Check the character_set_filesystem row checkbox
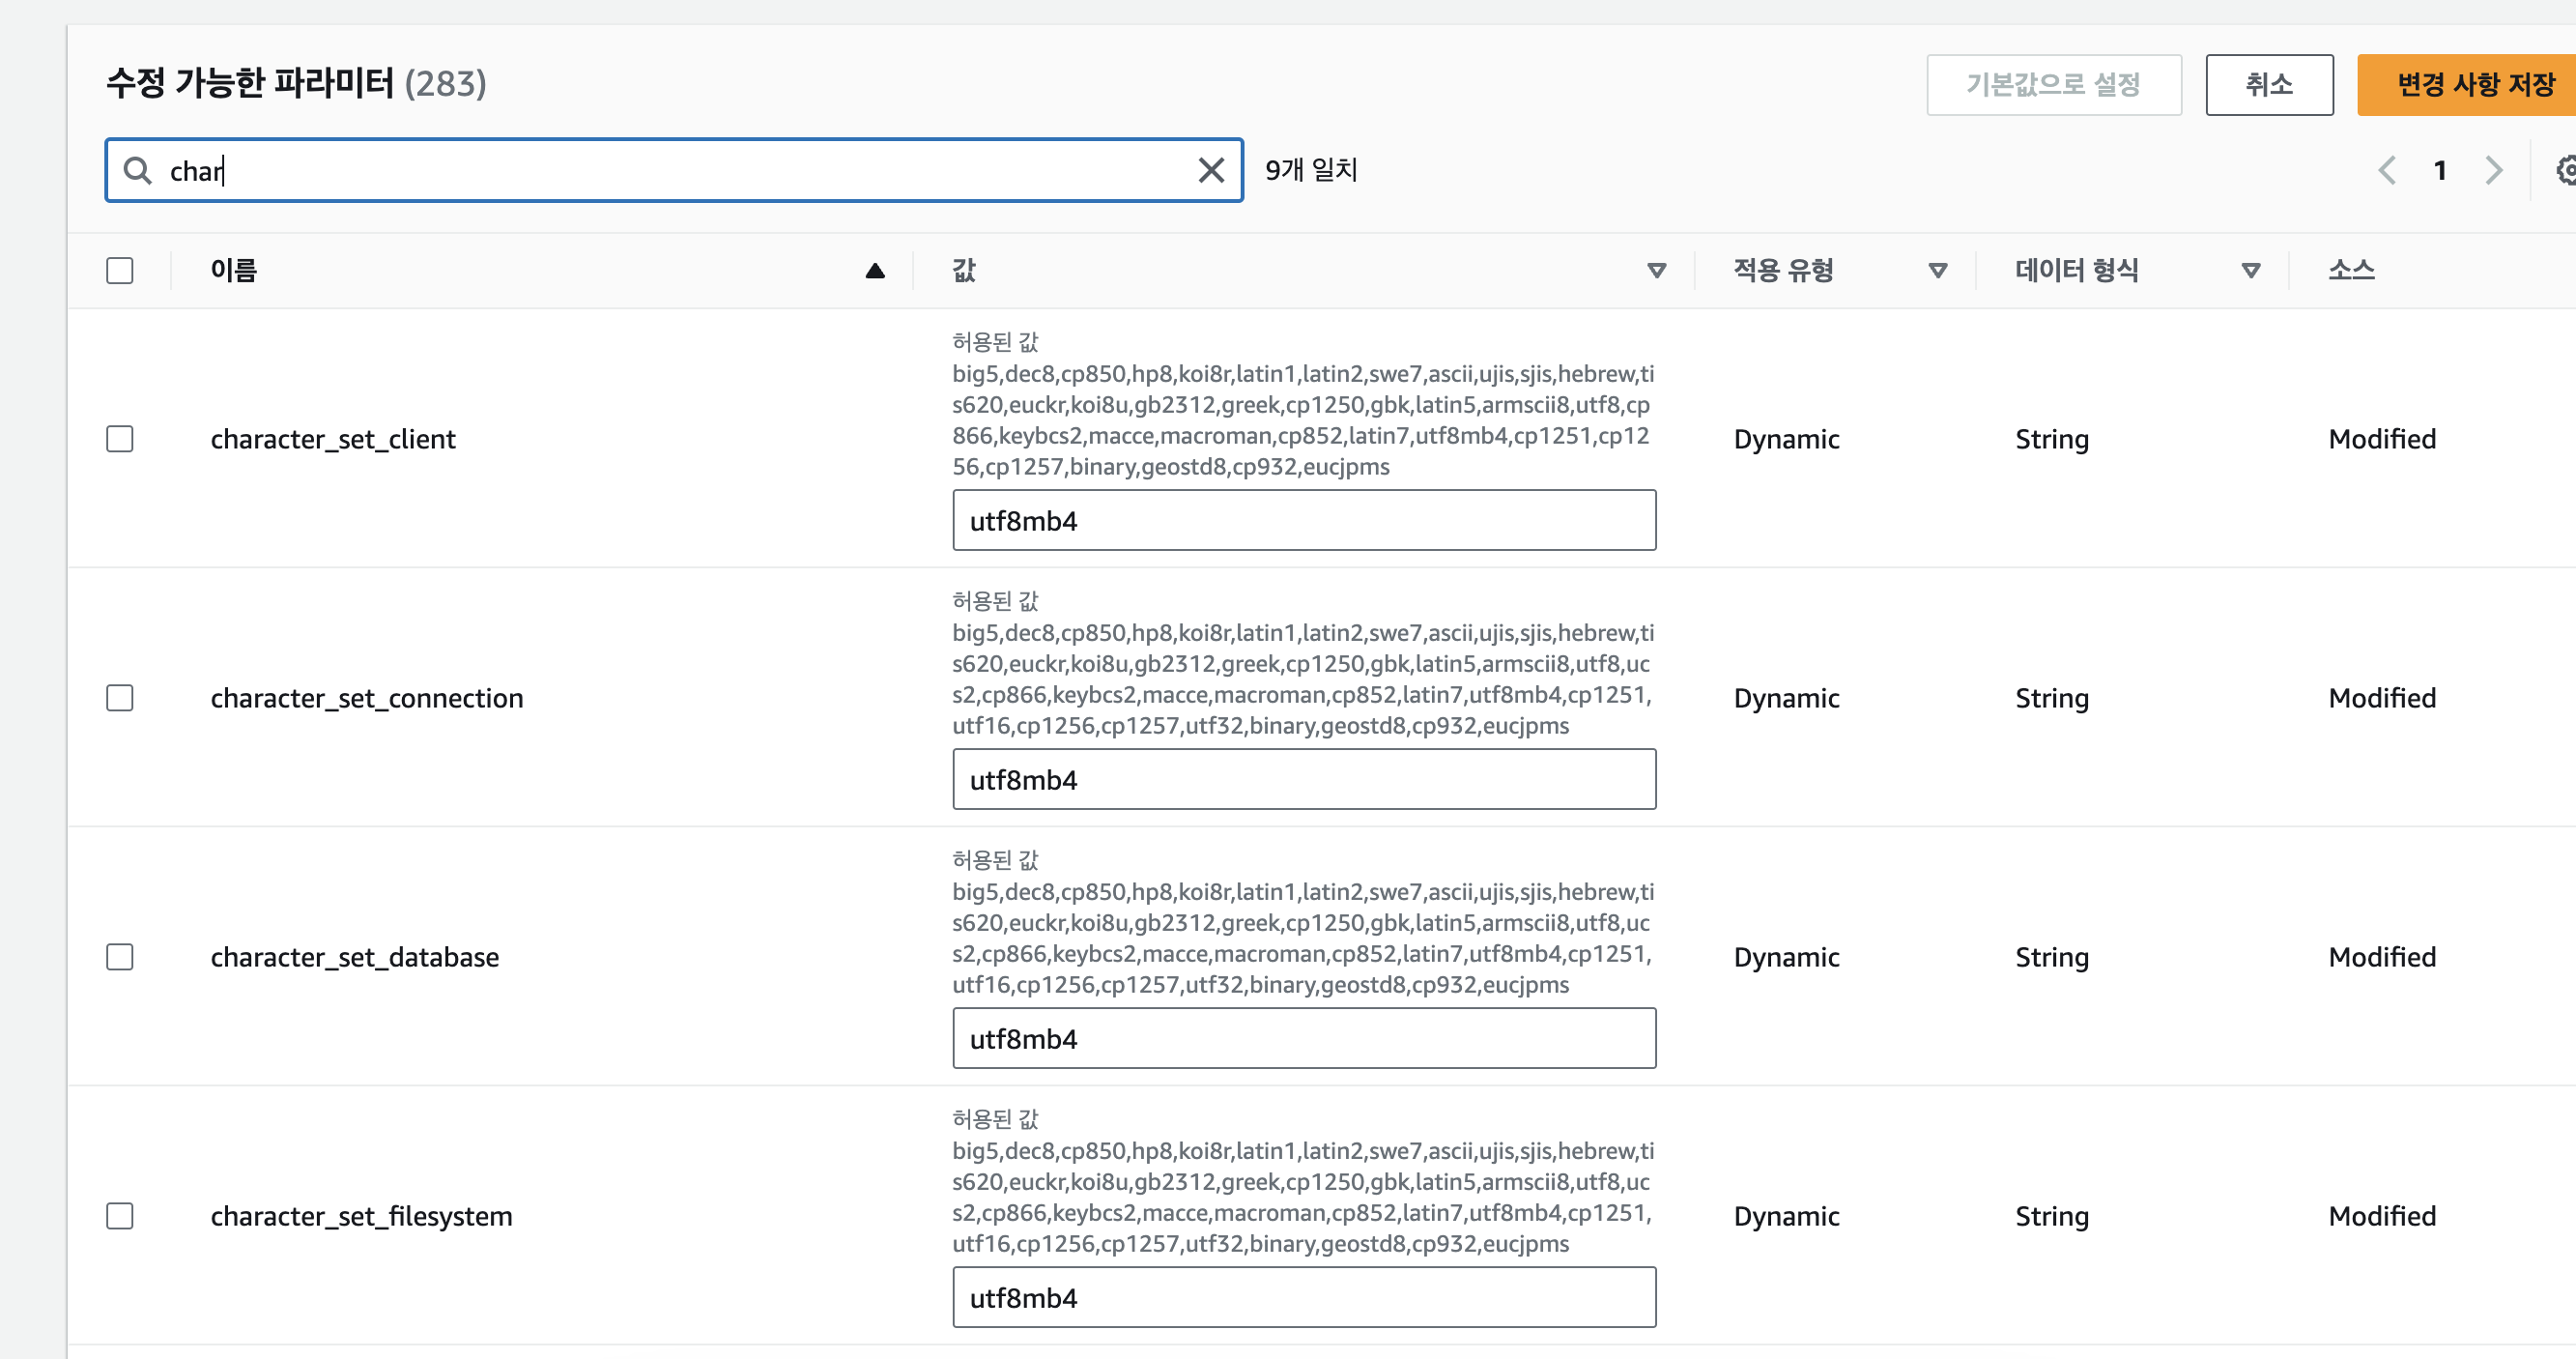The image size is (2576, 1359). coord(120,1216)
